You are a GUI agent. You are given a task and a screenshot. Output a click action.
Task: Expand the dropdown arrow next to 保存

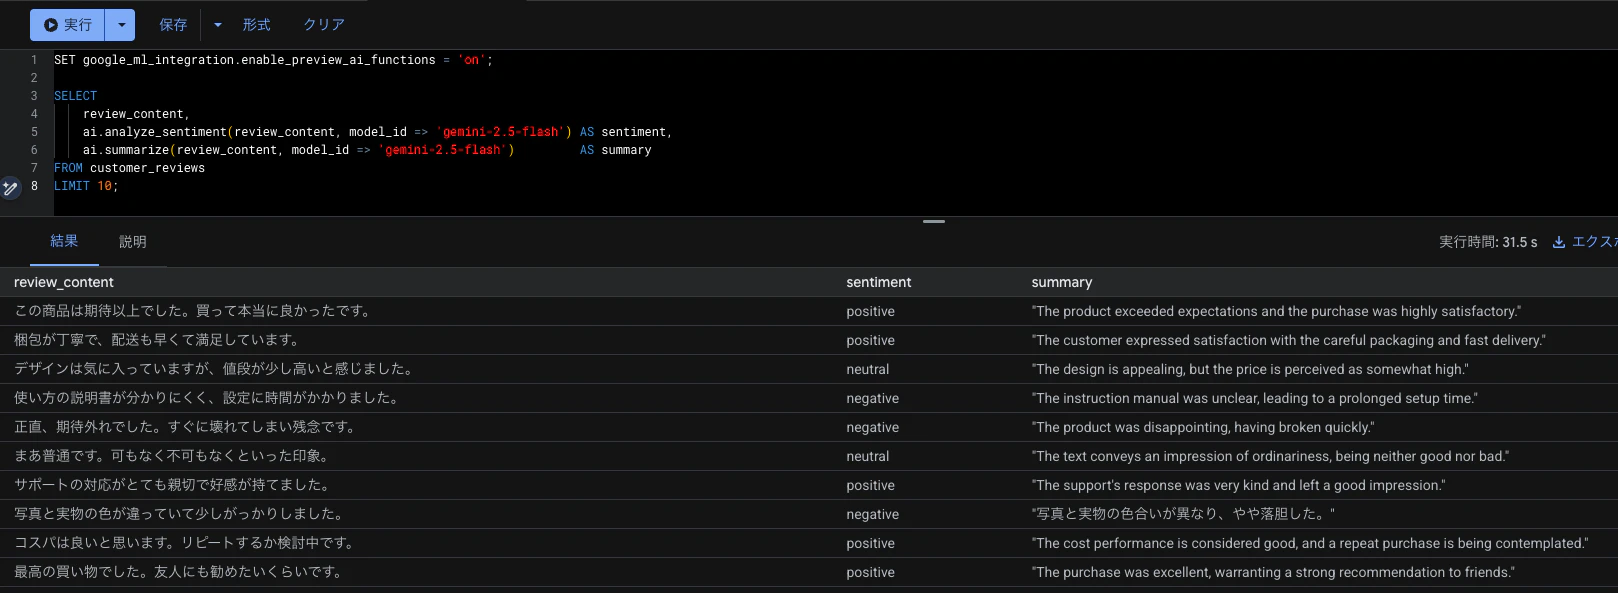point(218,25)
